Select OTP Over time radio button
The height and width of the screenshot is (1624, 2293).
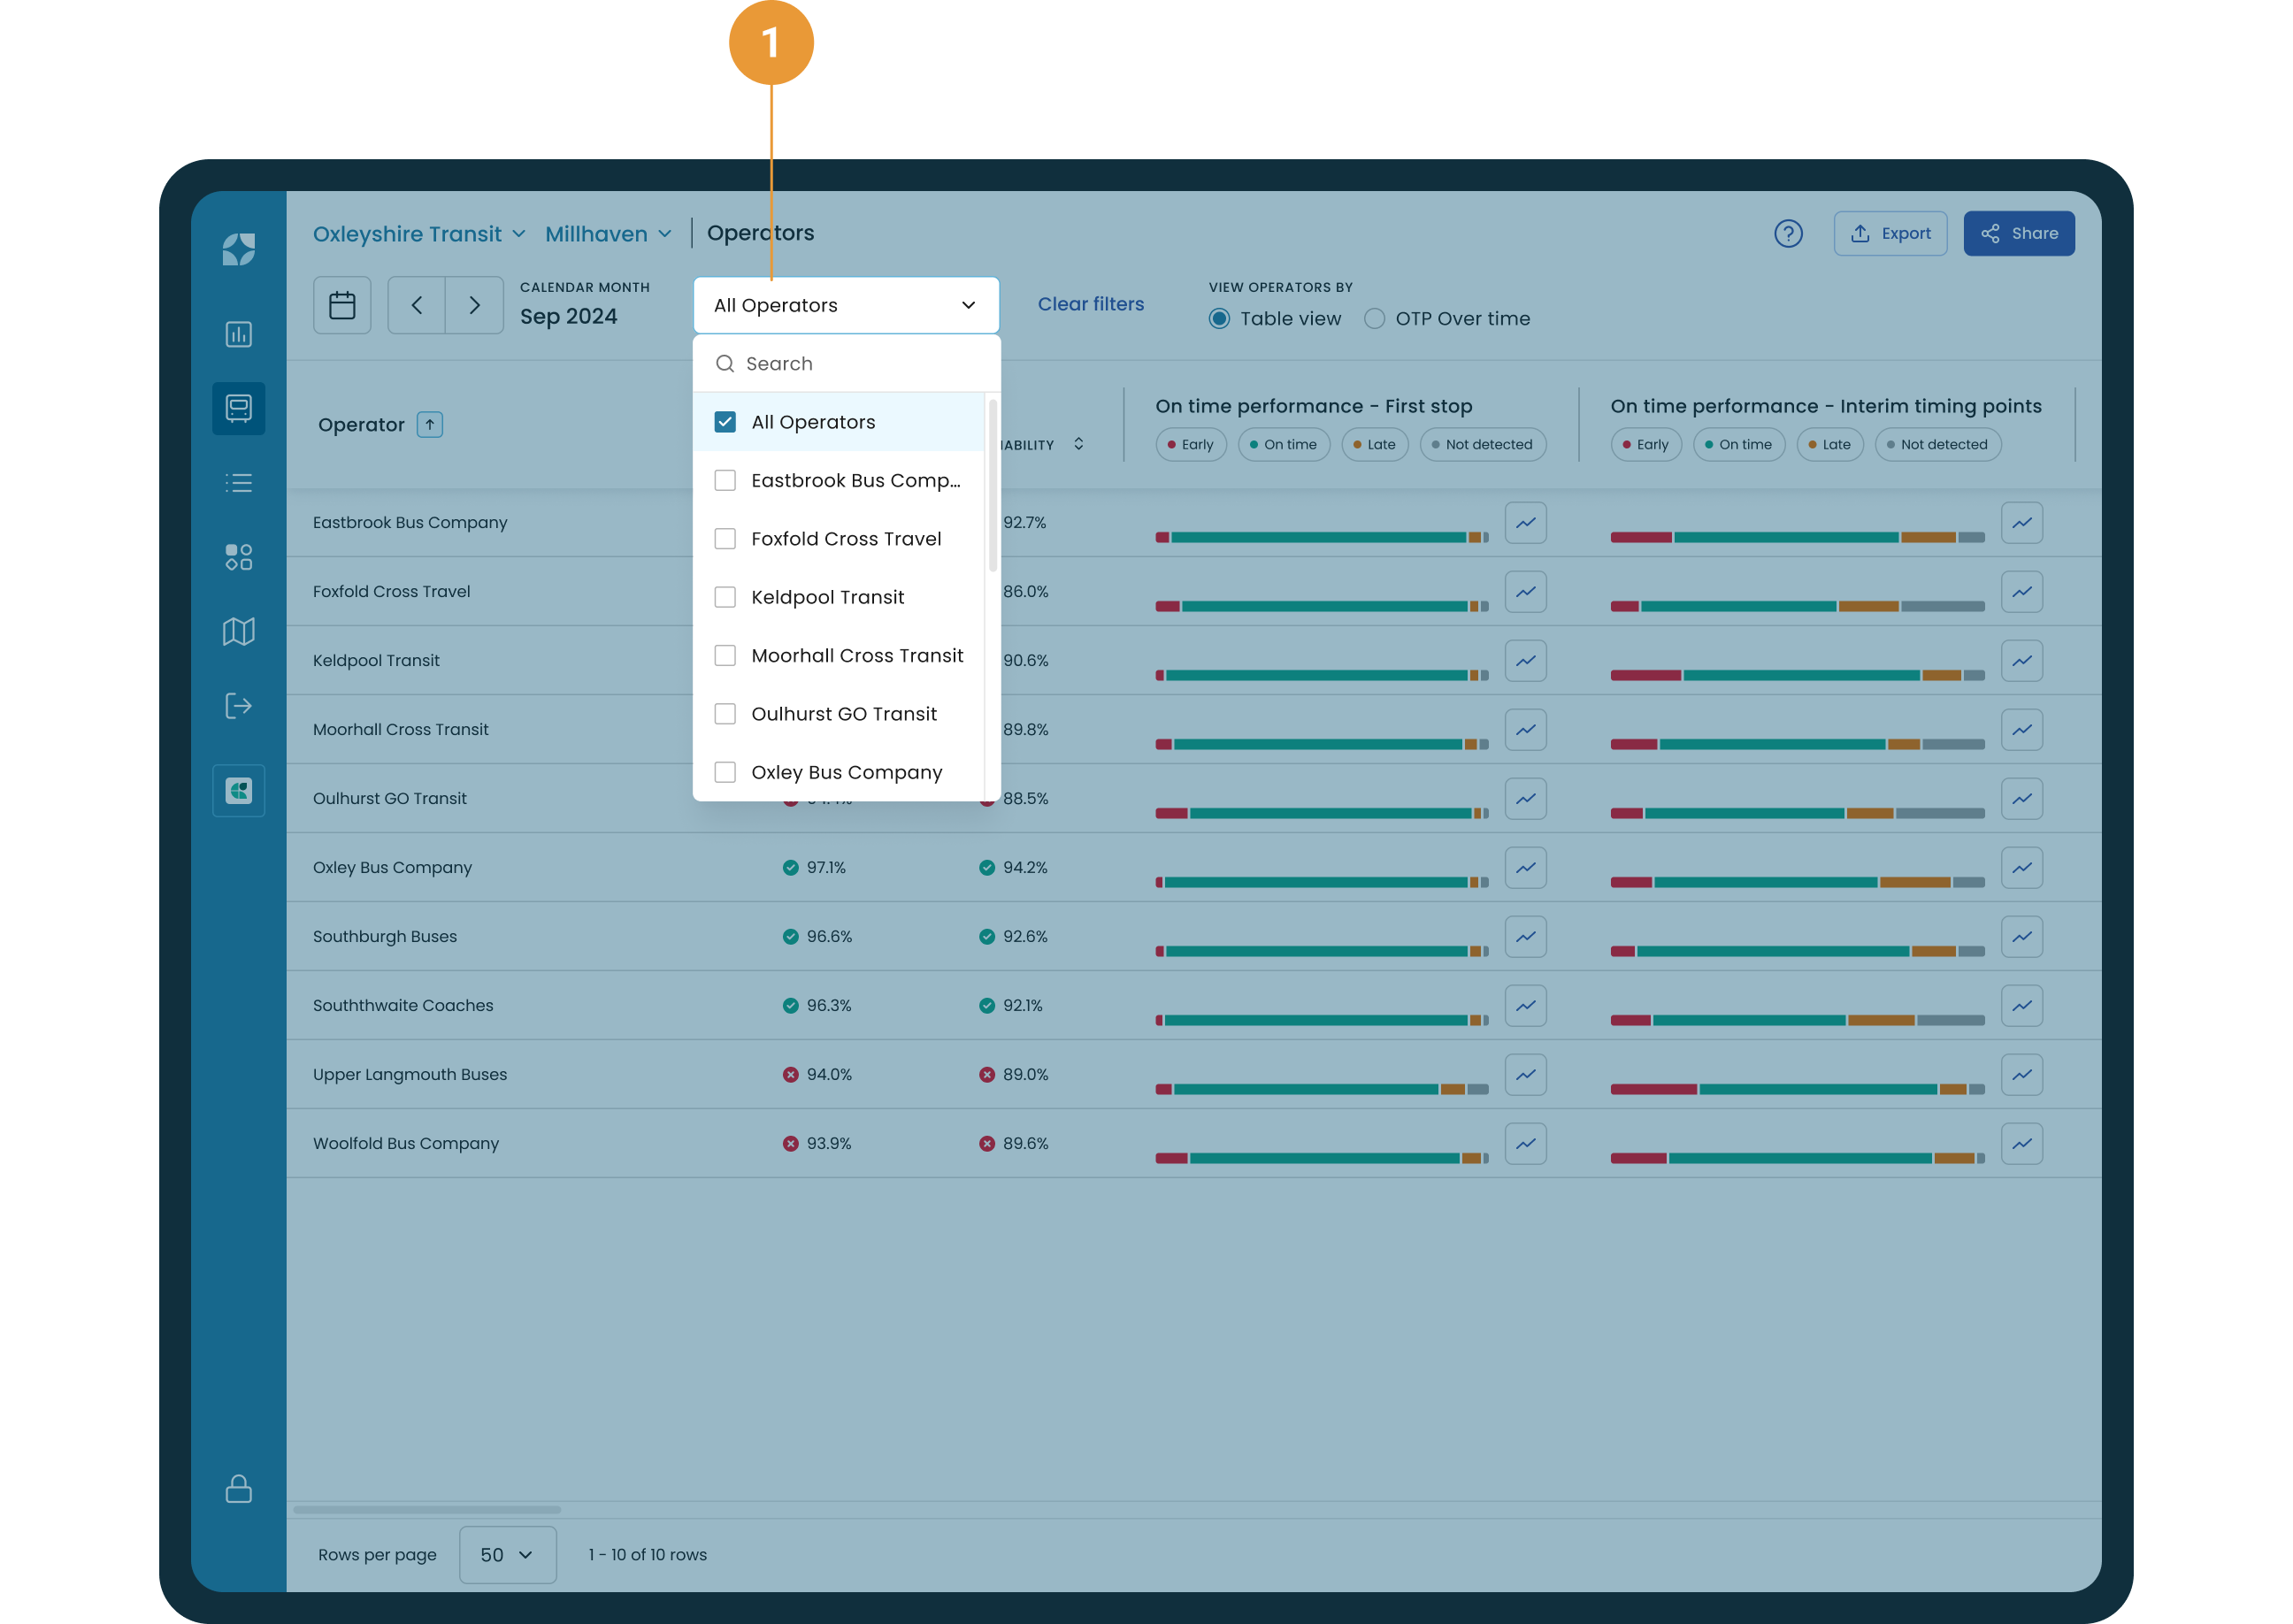click(x=1375, y=319)
